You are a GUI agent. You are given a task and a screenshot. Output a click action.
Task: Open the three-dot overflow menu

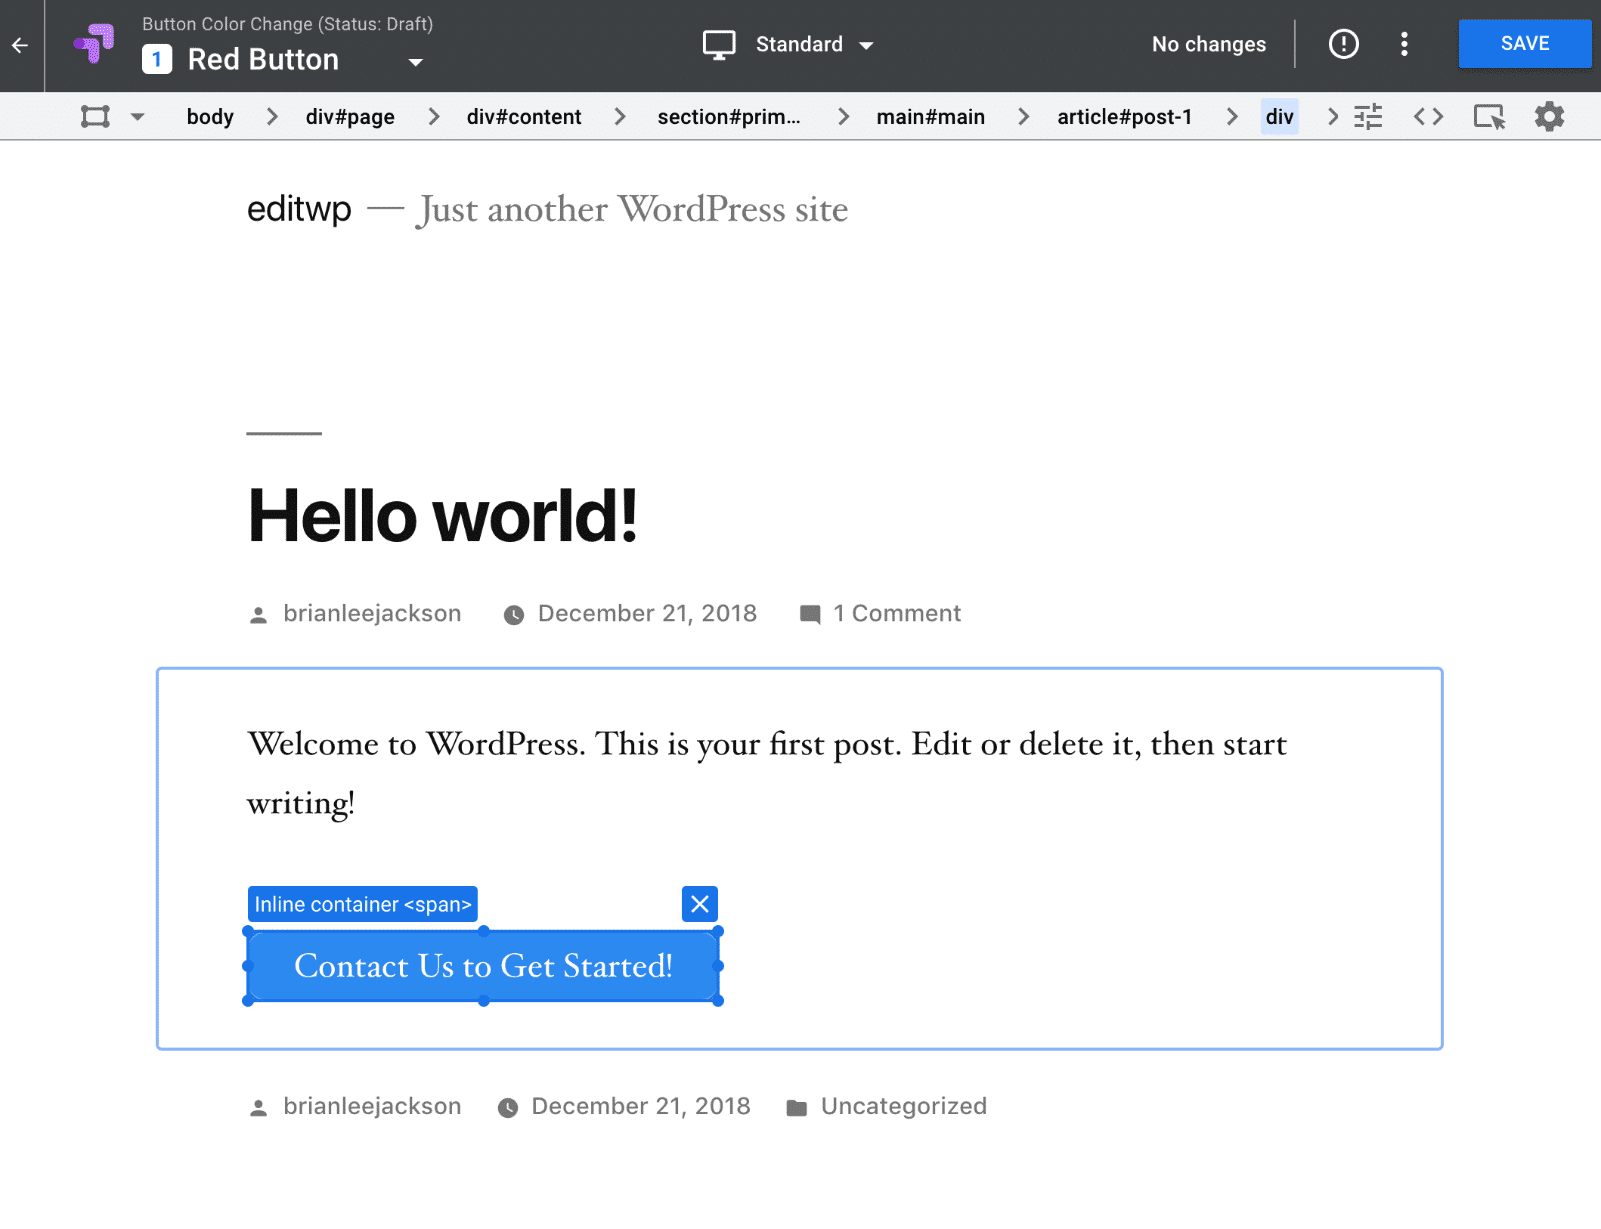click(1404, 44)
